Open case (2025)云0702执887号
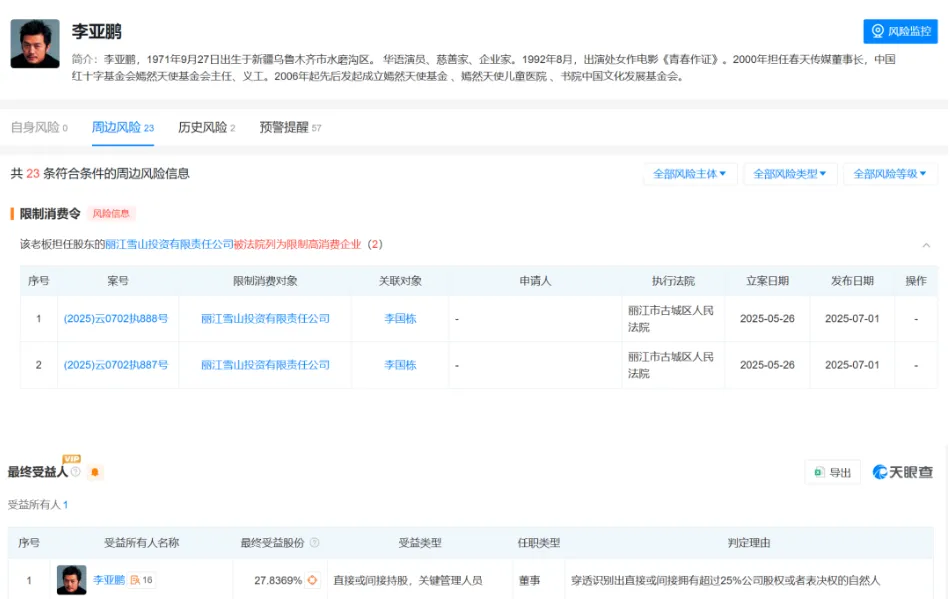Viewport: 950px width, 599px height. (116, 365)
